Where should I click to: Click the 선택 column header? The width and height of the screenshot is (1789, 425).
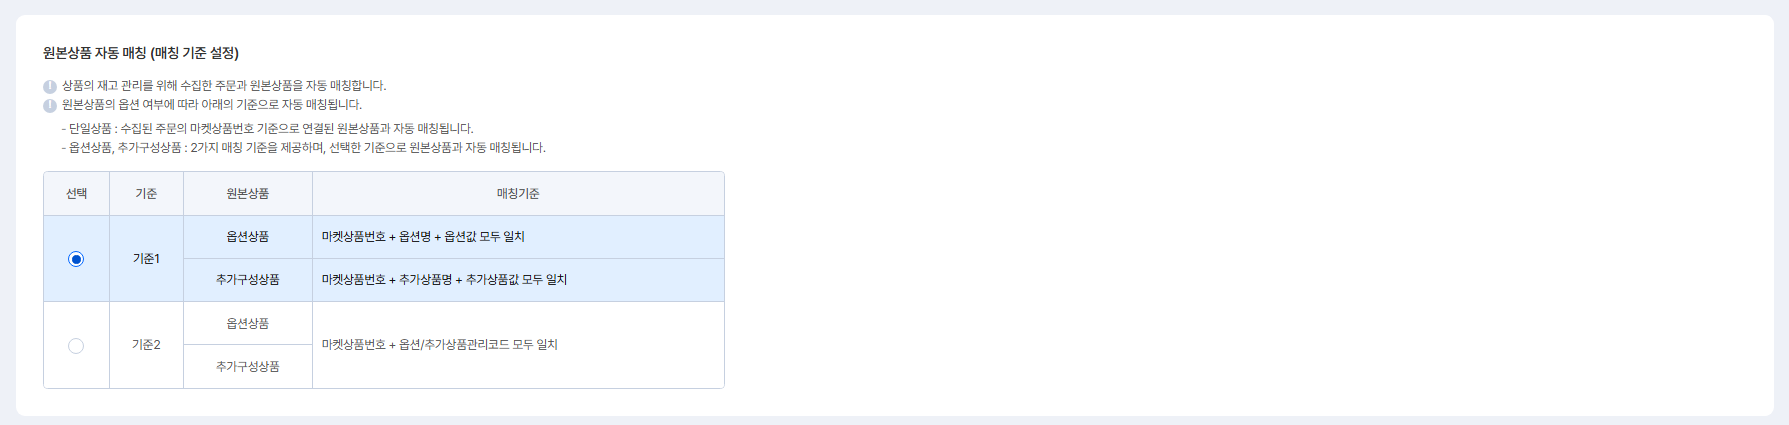click(x=76, y=194)
